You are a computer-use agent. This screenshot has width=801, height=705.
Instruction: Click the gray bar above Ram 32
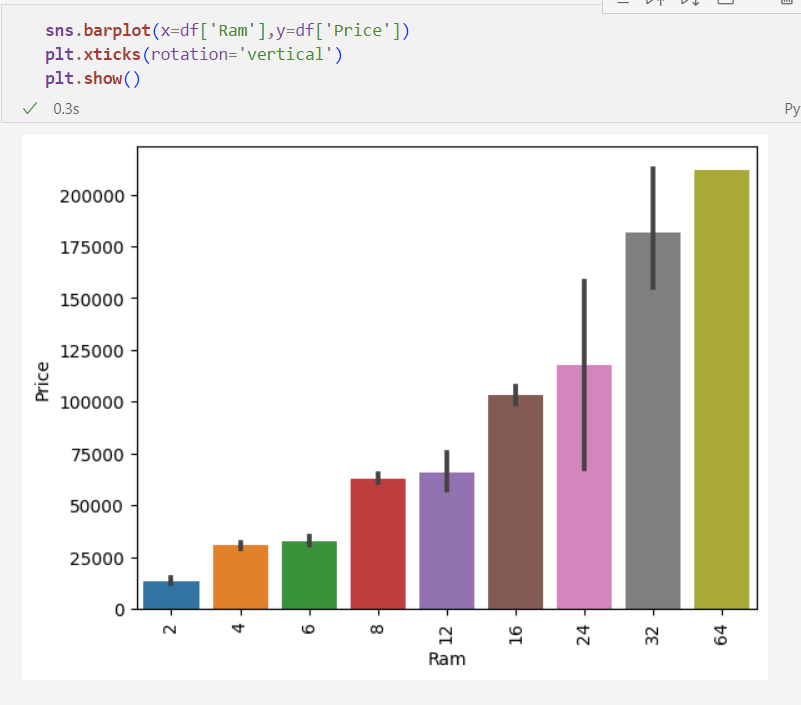click(652, 420)
